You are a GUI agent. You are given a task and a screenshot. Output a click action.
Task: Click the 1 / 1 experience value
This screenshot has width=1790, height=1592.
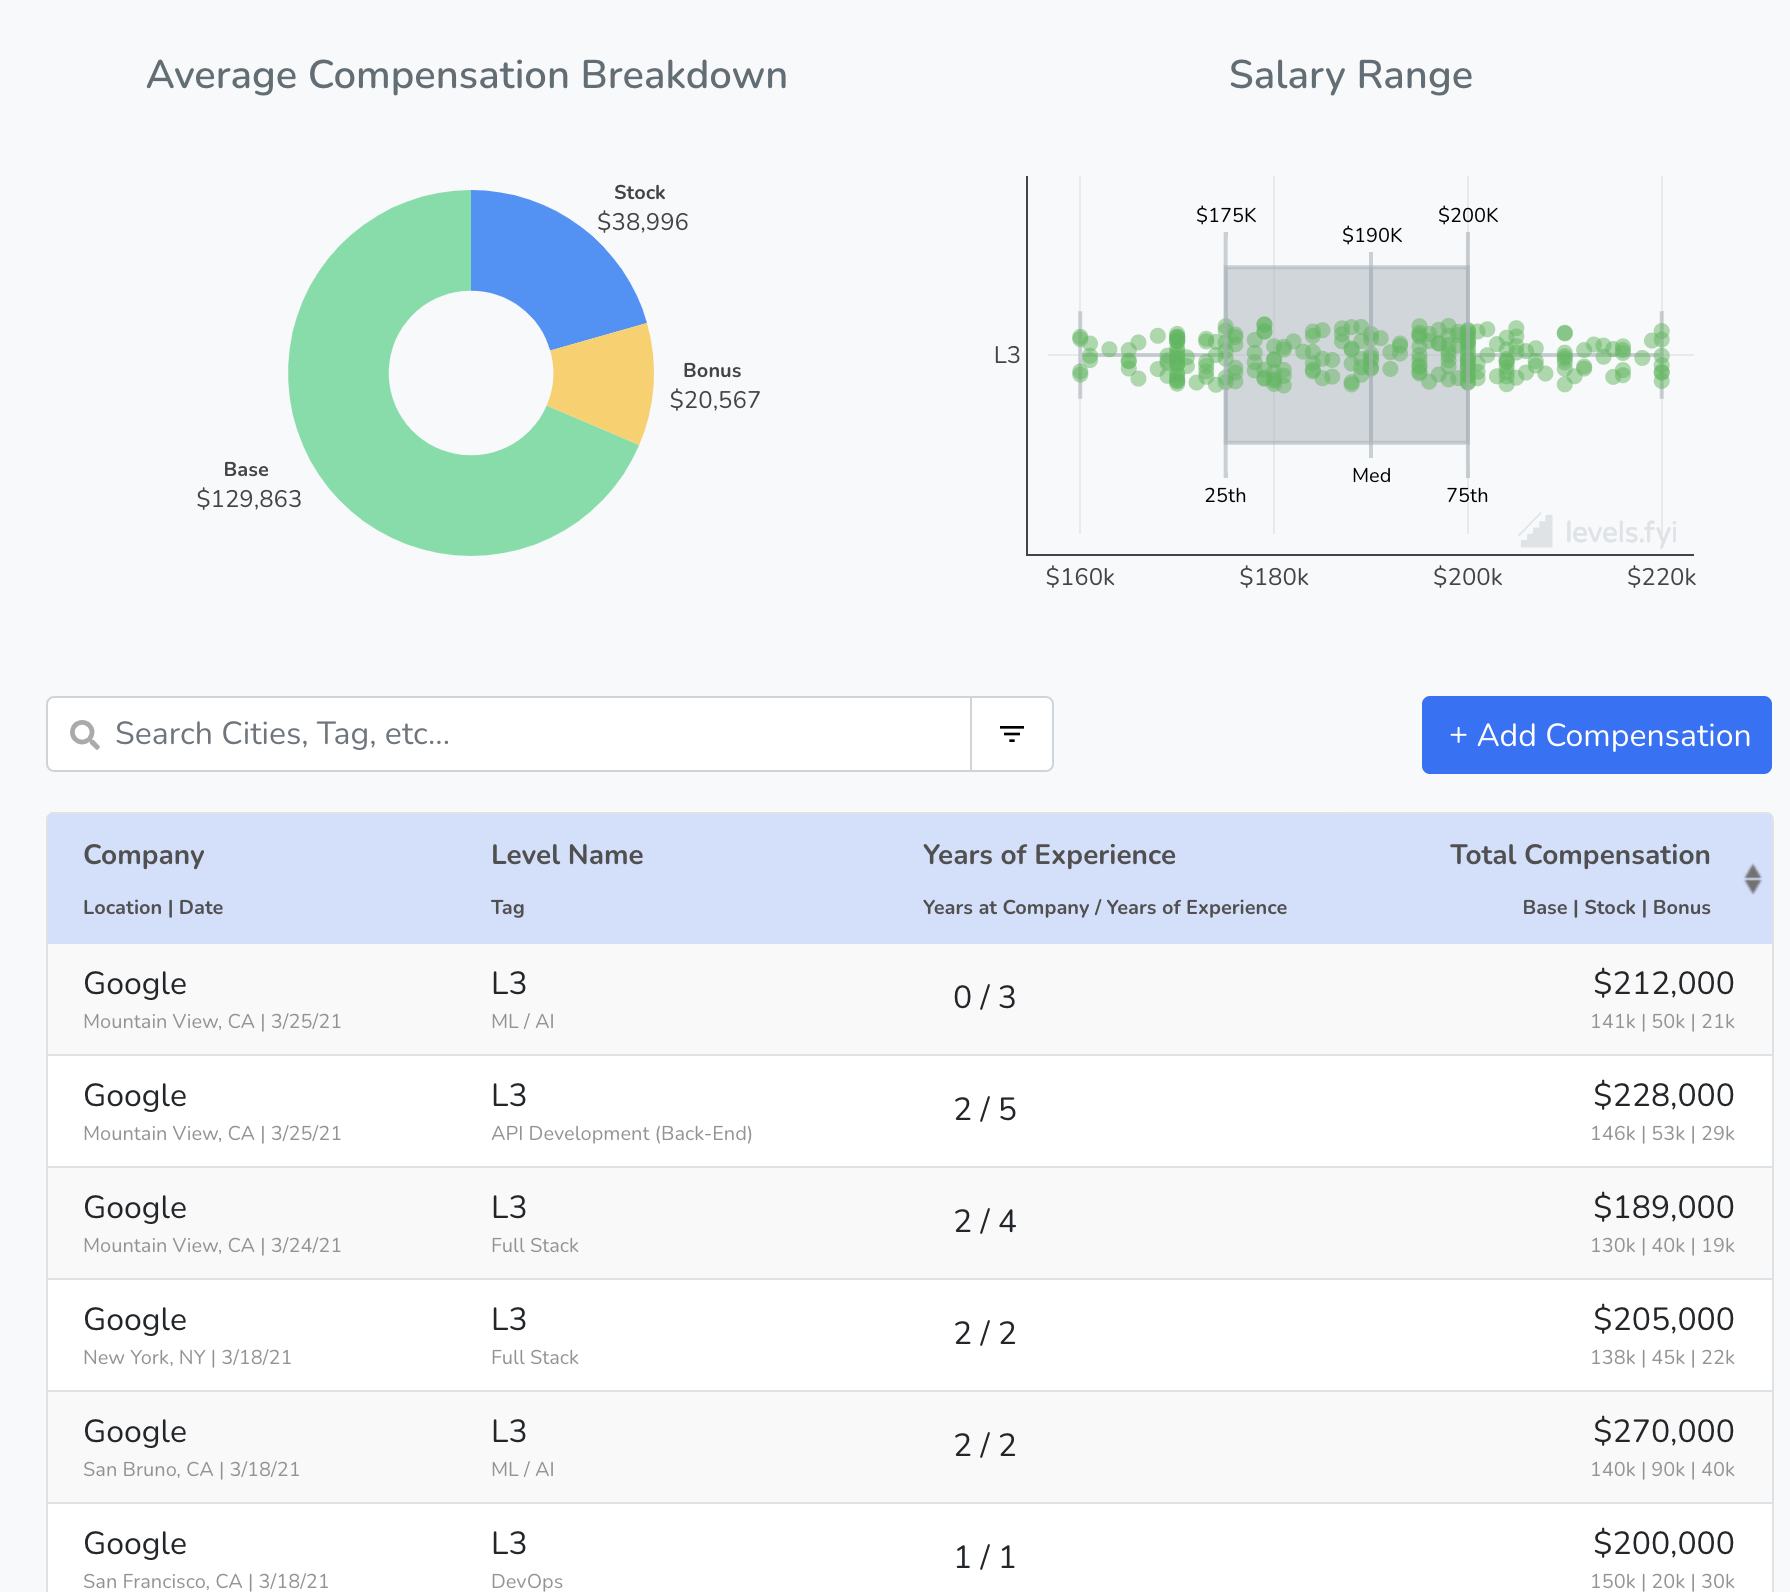click(985, 1557)
